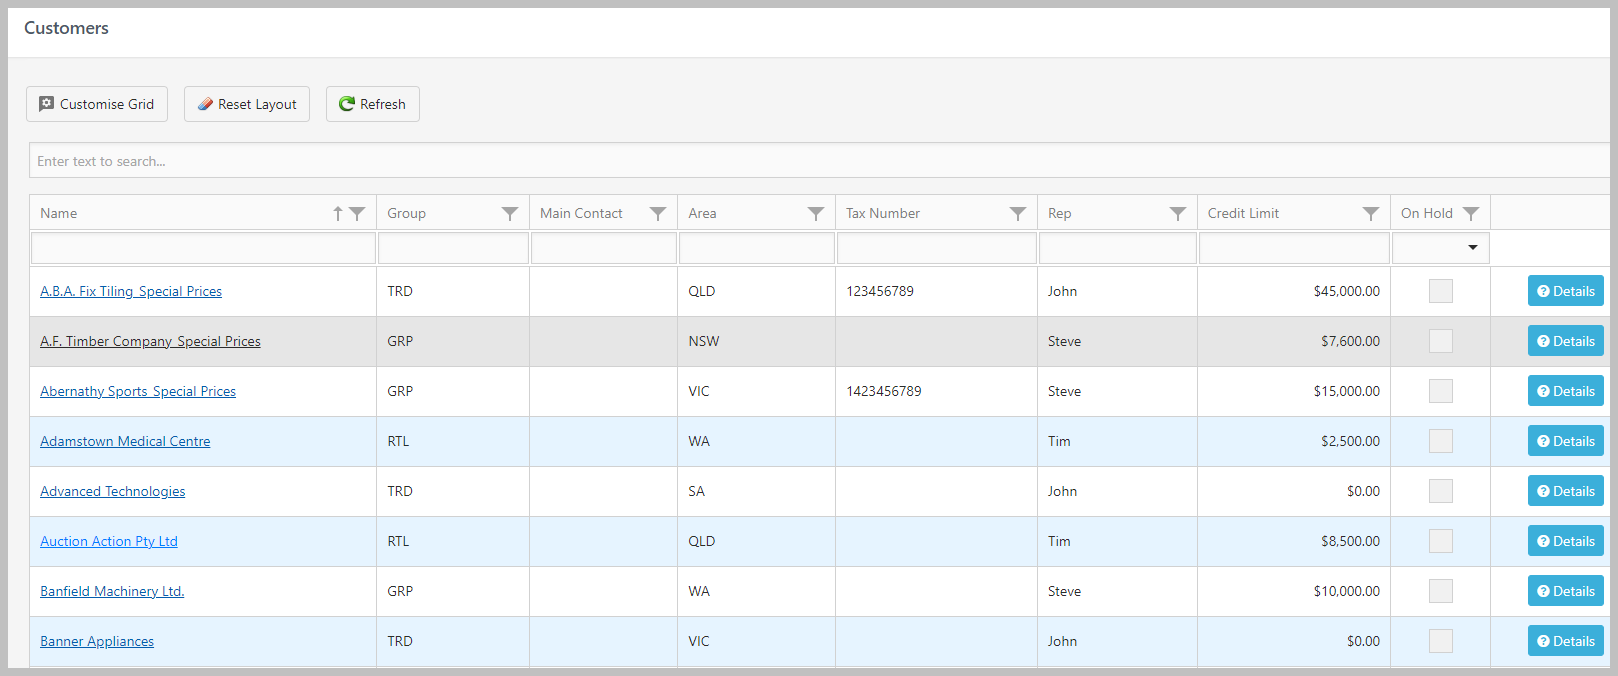1618x676 pixels.
Task: Open Details for Advanced Technologies
Action: [x=1566, y=491]
